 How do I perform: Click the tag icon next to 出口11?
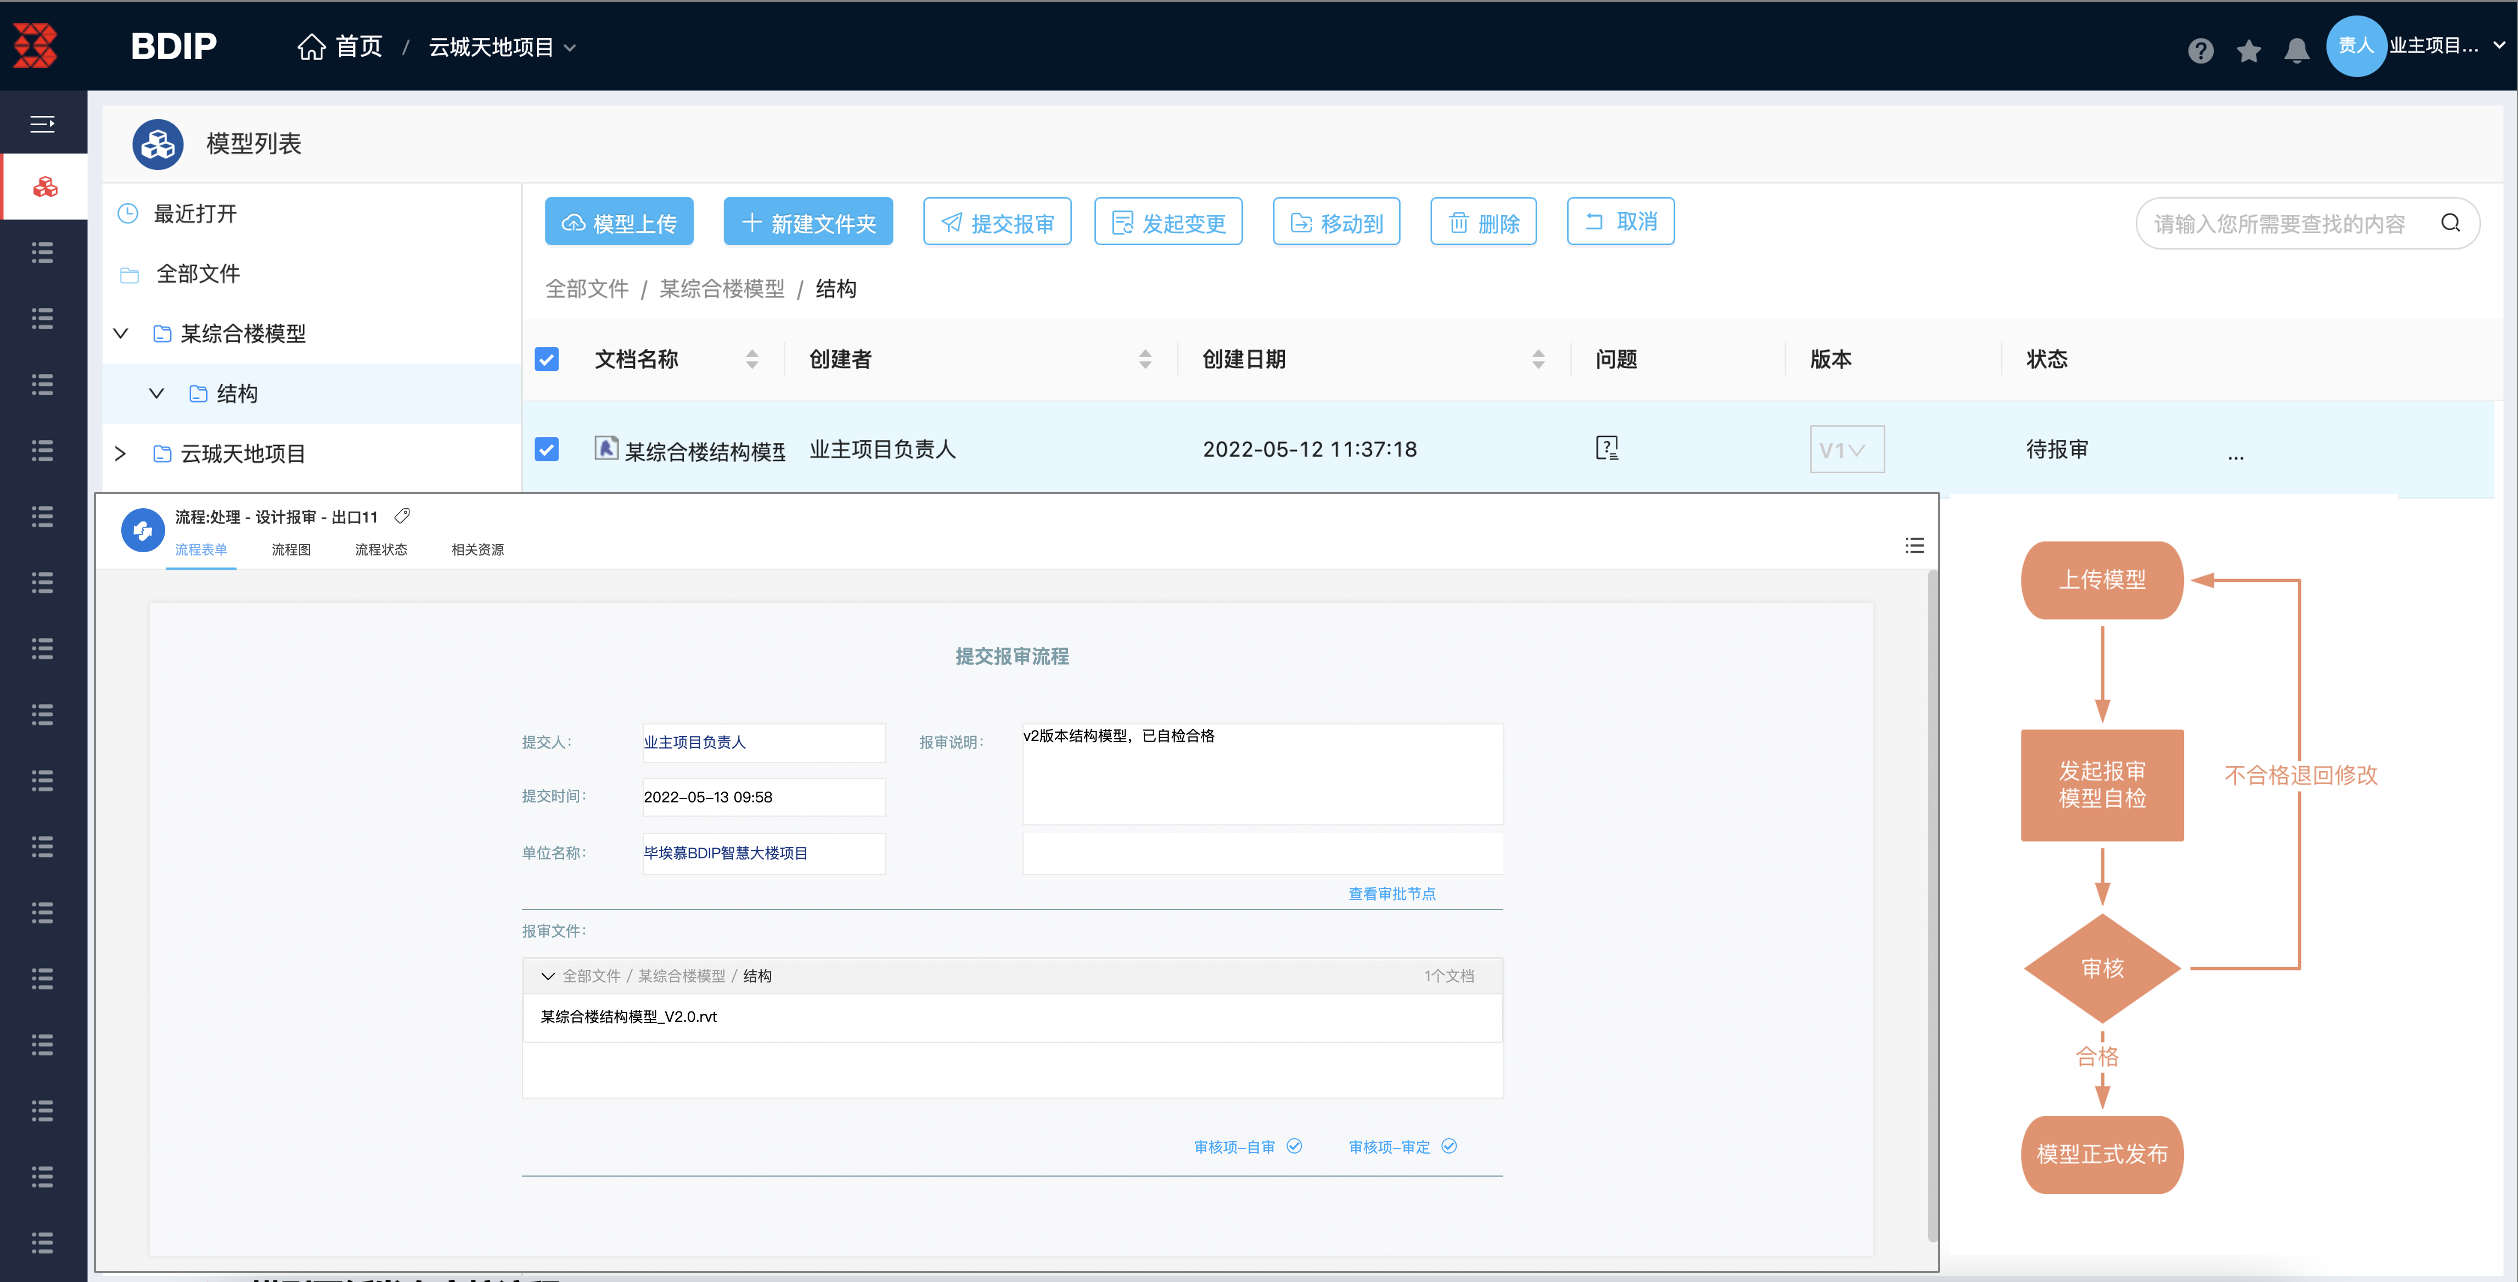[402, 516]
